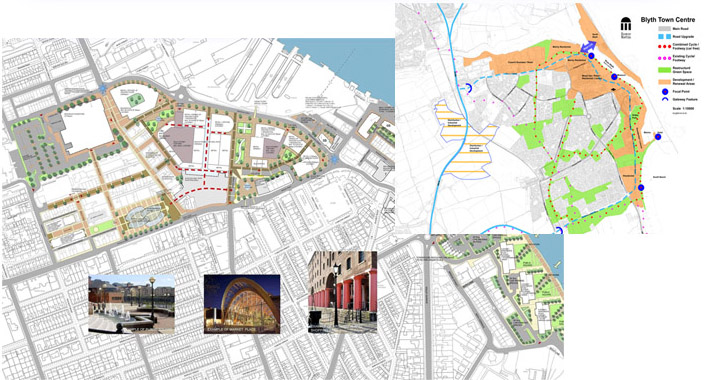The width and height of the screenshot is (705, 380).
Task: Click the striped yellow industrial development zone
Action: (465, 139)
